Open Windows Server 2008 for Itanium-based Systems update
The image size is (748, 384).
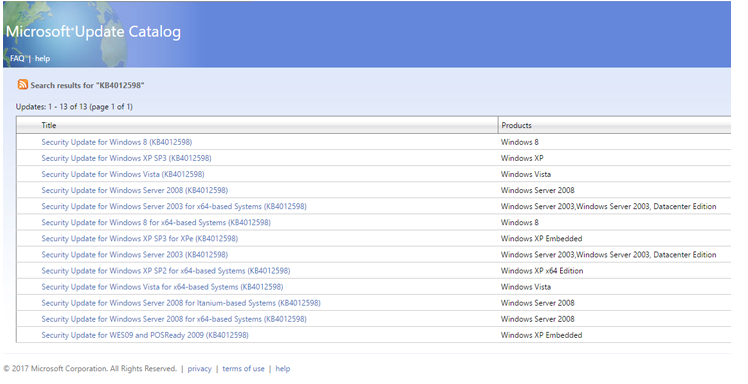coord(181,303)
